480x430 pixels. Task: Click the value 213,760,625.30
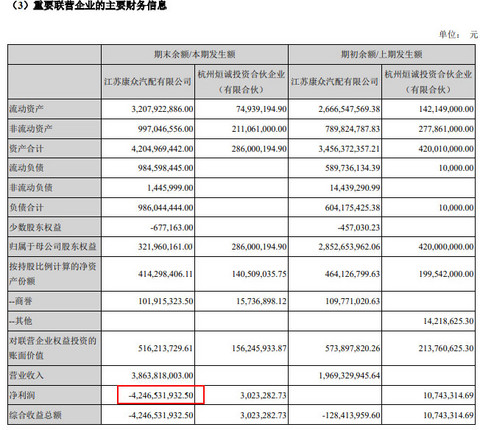[446, 348]
